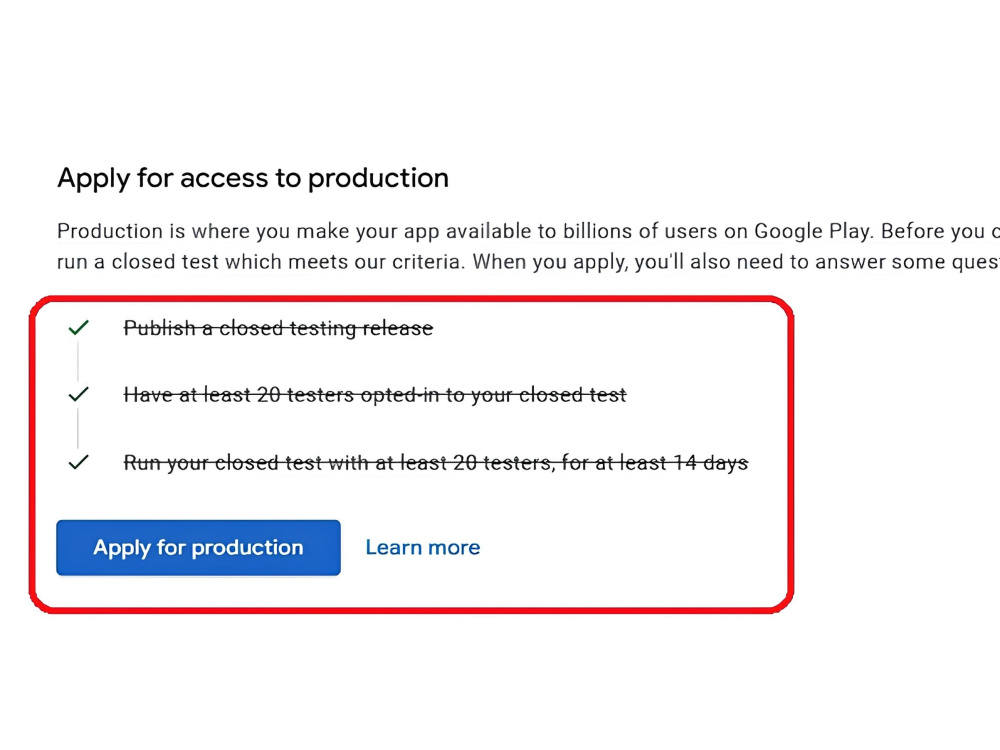Screen dimensions: 1000x750
Task: Select the checkmark for 20 testers opted-in
Action: coord(78,394)
